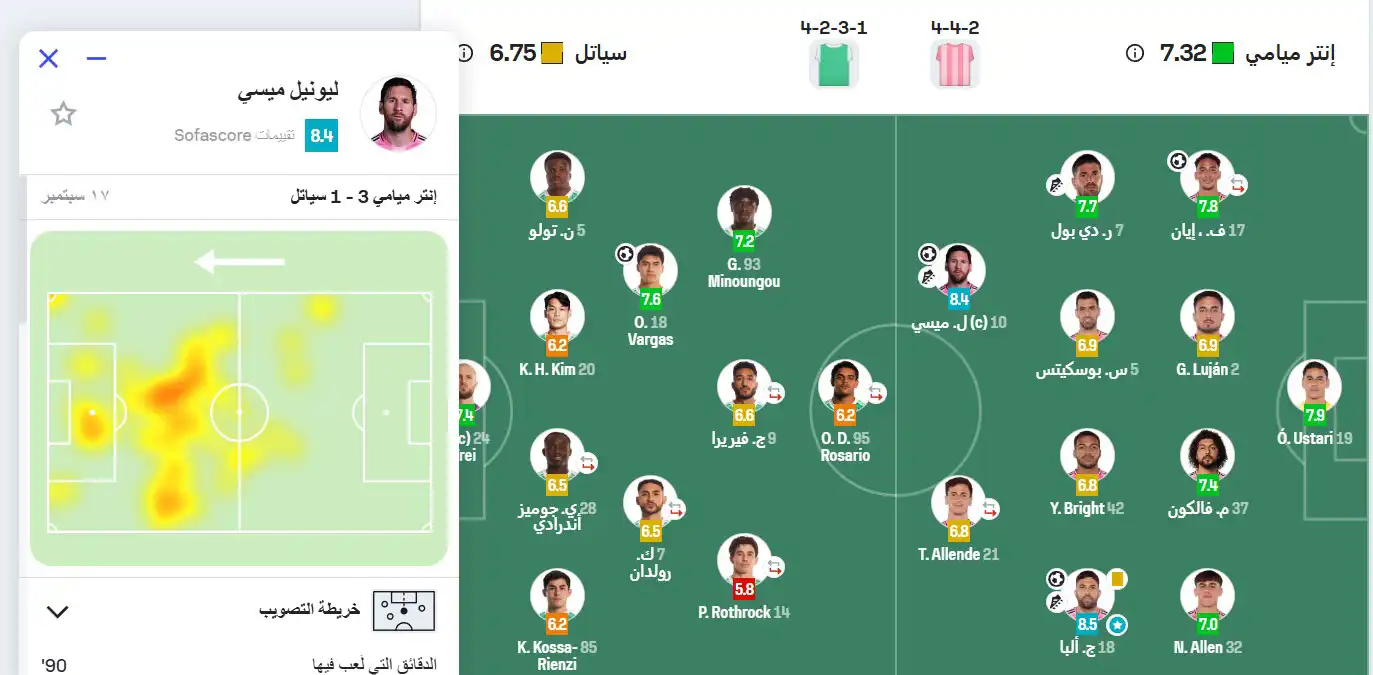Screen dimensions: 1373x675
Task: Select Inter Miami pink 4-4-2 jersey icon
Action: coord(954,65)
